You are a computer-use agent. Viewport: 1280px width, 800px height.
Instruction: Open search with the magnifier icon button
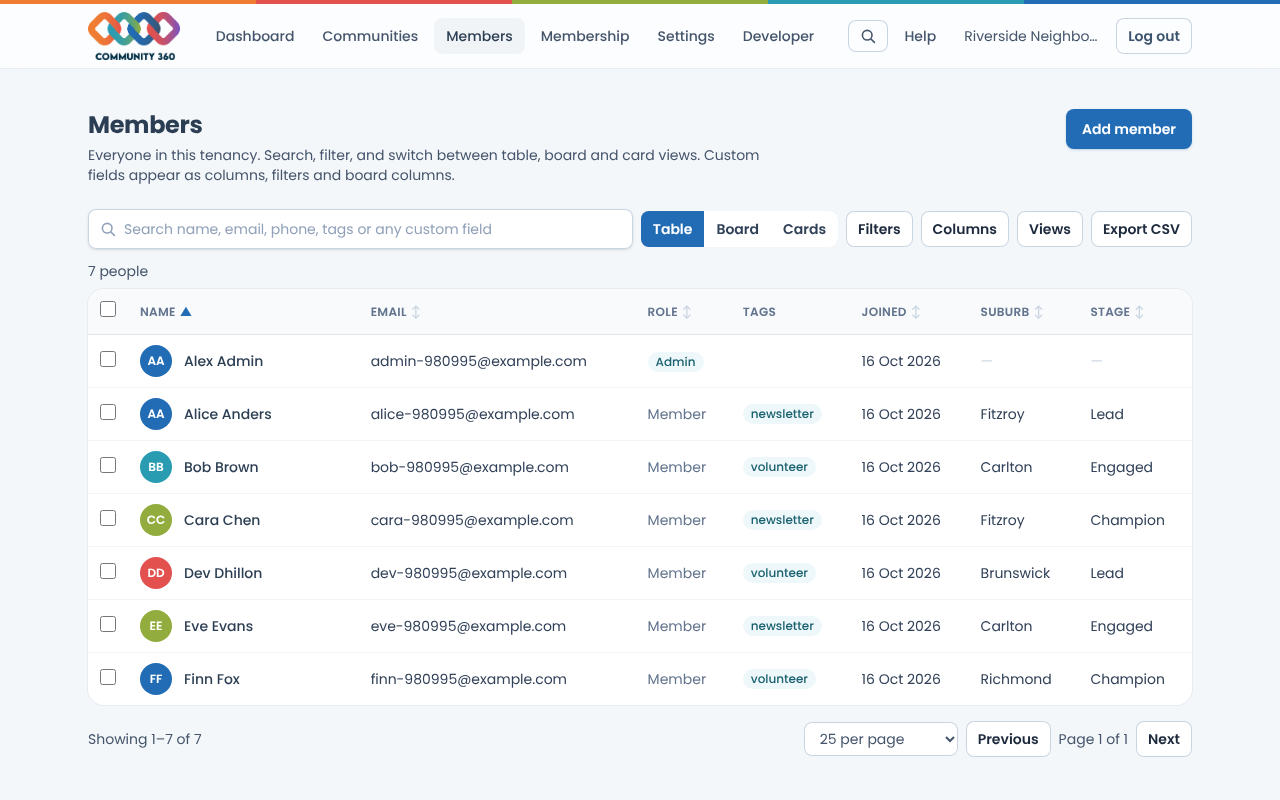pyautogui.click(x=868, y=36)
